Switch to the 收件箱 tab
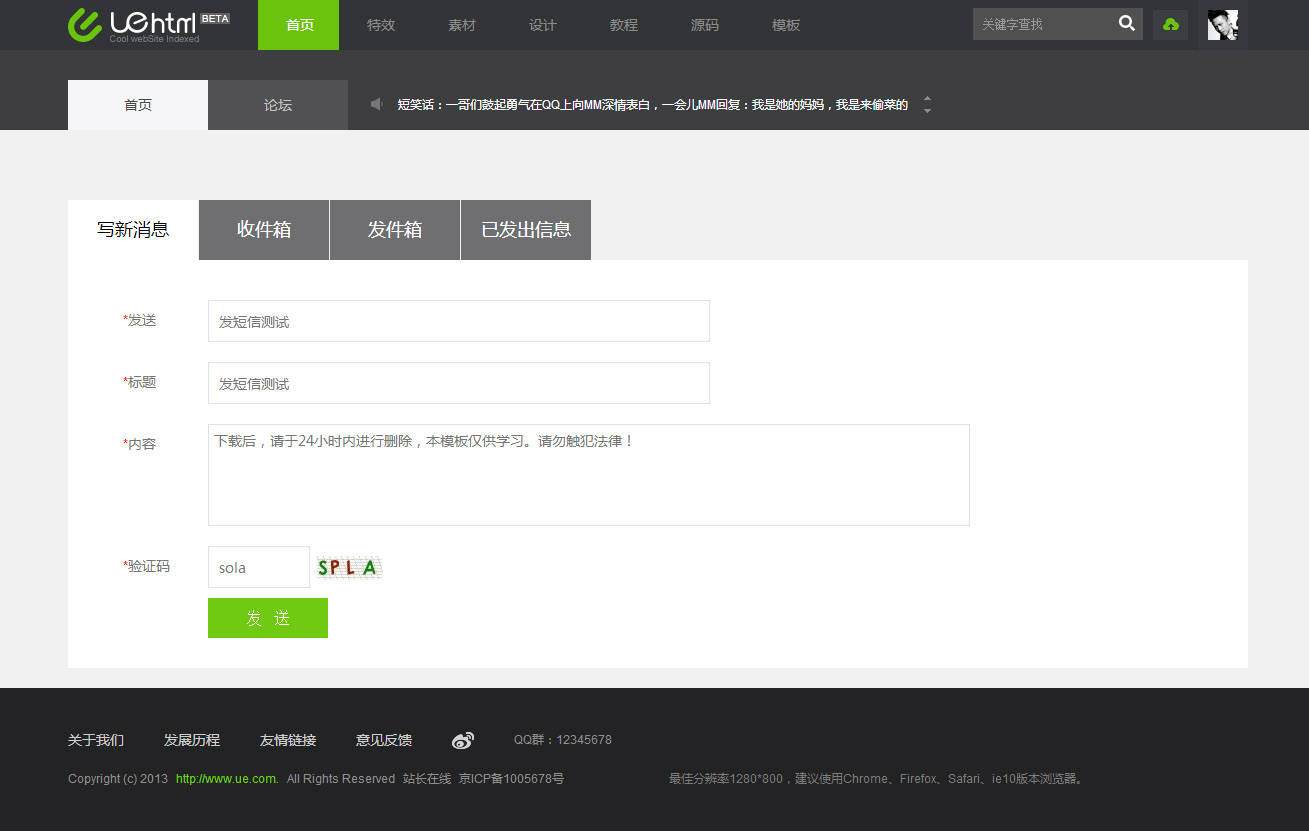The image size is (1309, 831). click(x=264, y=230)
